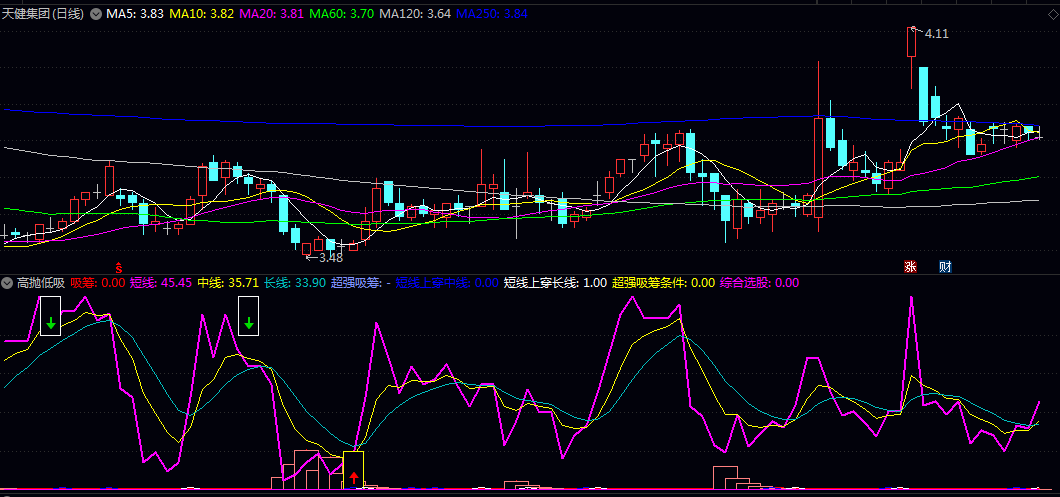This screenshot has height=497, width=1060.
Task: Select the MA5: 3.83 label
Action: (135, 14)
